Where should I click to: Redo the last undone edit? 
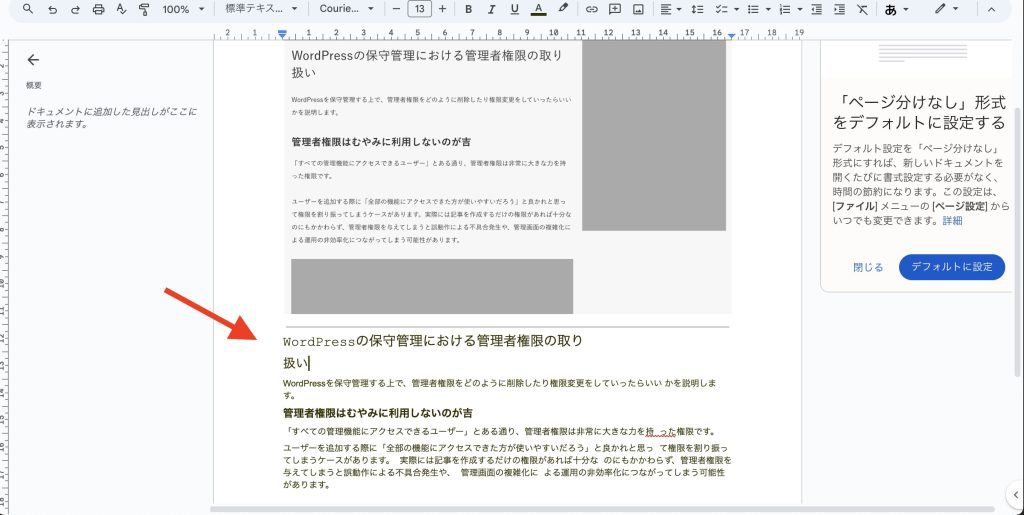[x=75, y=9]
